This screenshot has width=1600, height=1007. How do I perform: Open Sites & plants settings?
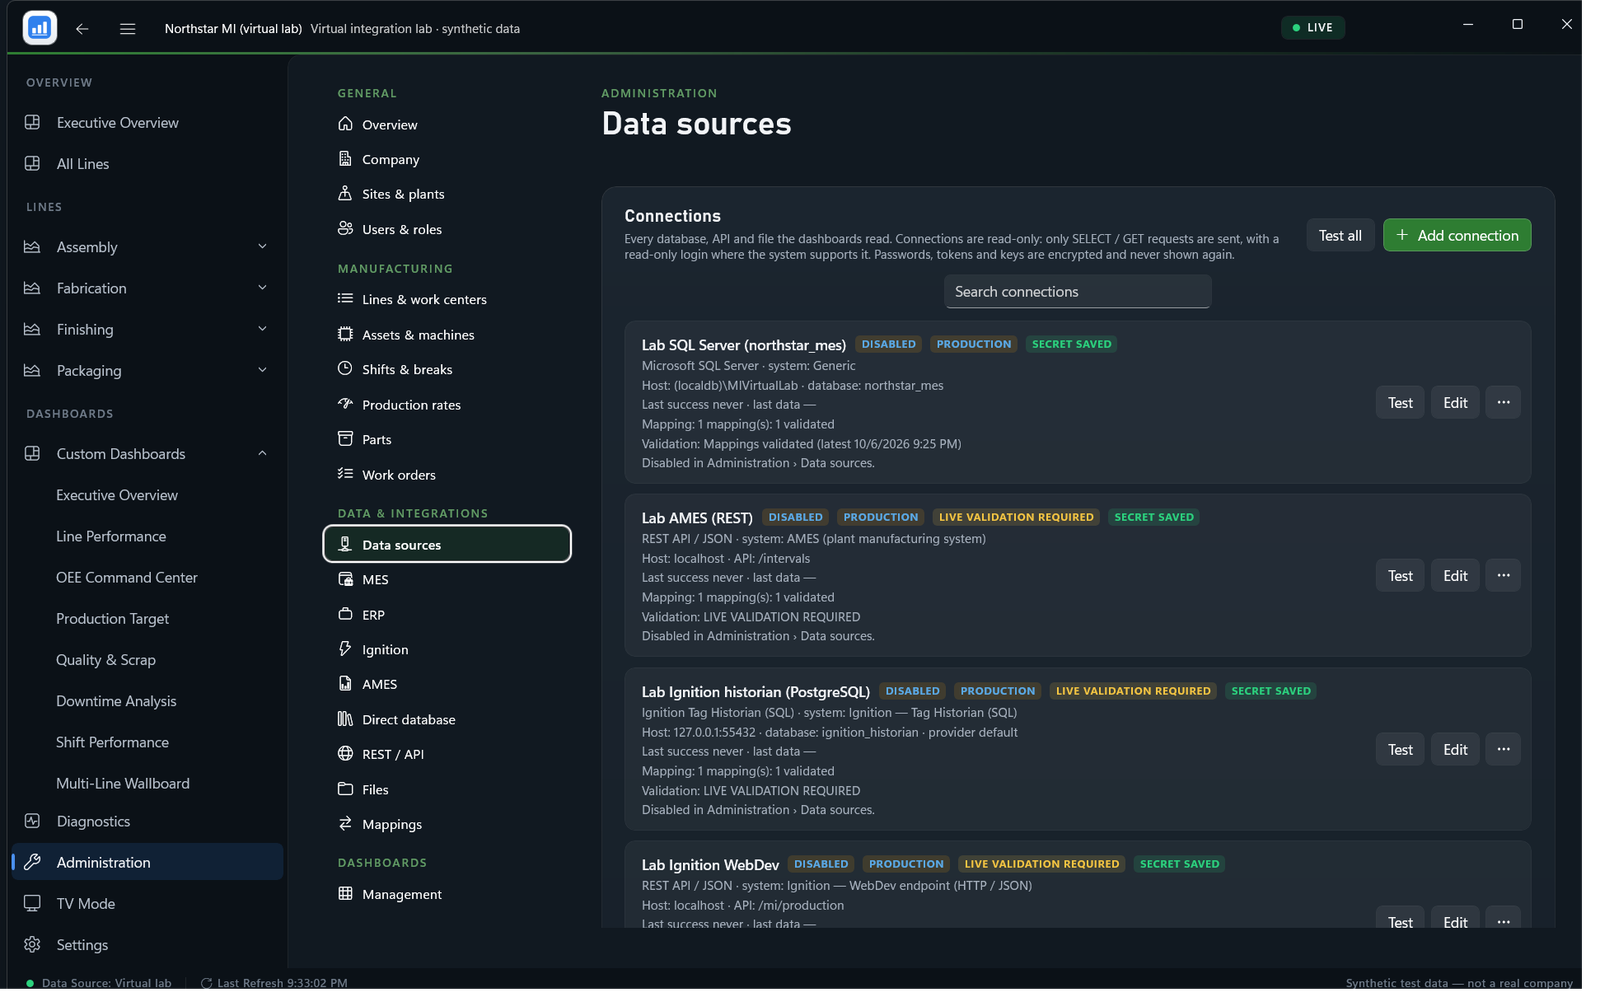tap(447, 194)
